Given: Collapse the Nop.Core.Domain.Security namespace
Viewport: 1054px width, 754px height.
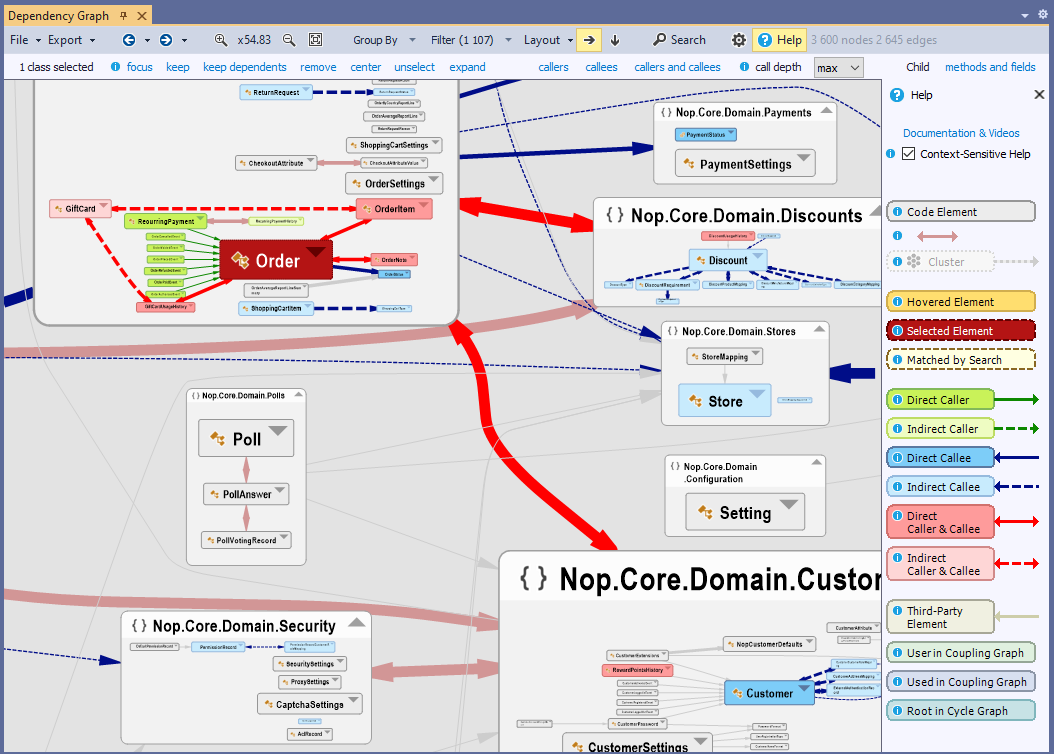Looking at the screenshot, I should click(x=357, y=622).
